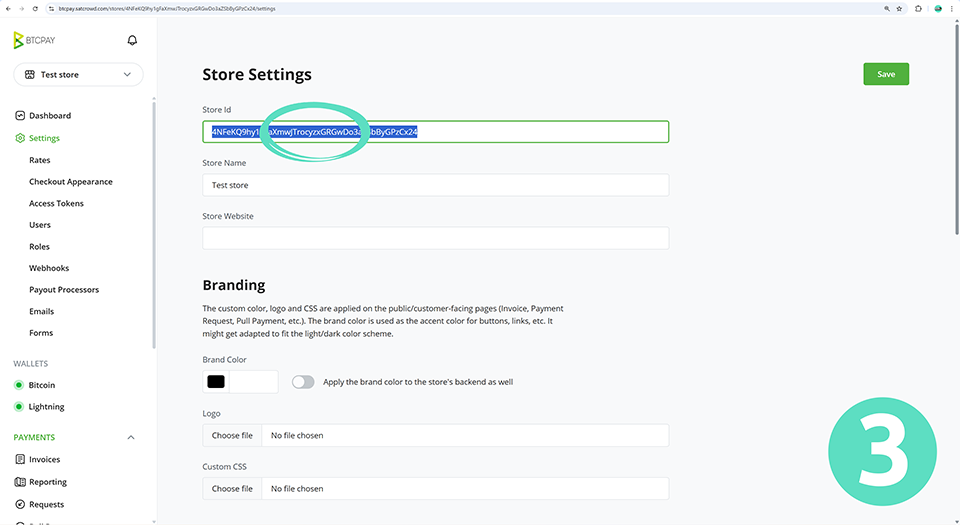960x525 pixels.
Task: Click the Requests sidebar icon
Action: tap(20, 504)
